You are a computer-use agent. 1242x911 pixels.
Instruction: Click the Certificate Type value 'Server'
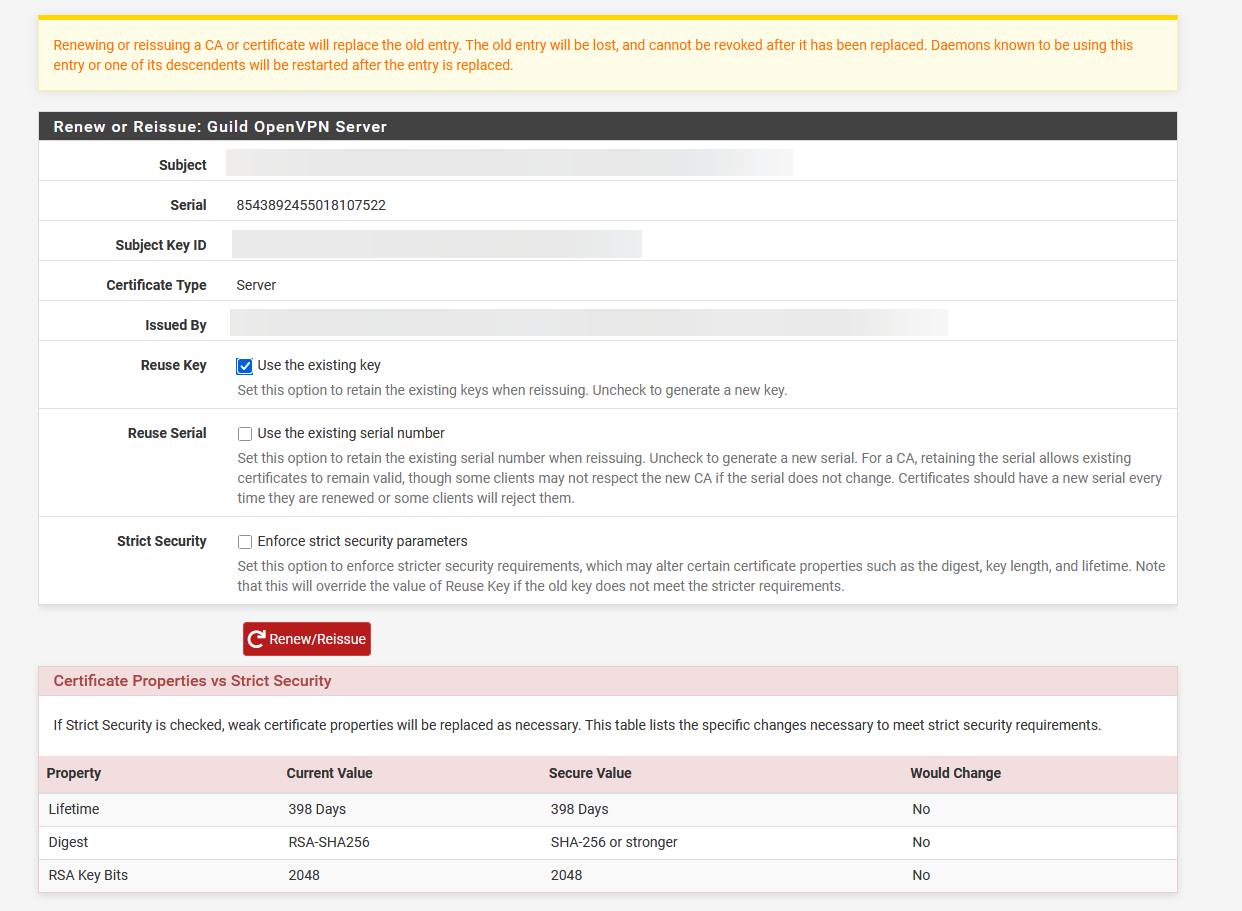point(256,285)
